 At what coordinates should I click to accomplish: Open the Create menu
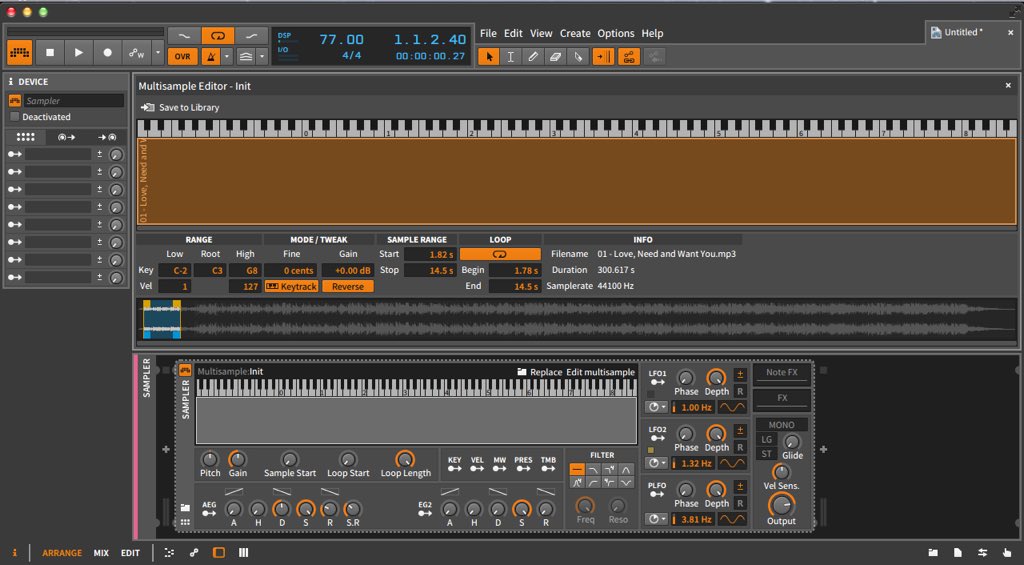(x=575, y=33)
